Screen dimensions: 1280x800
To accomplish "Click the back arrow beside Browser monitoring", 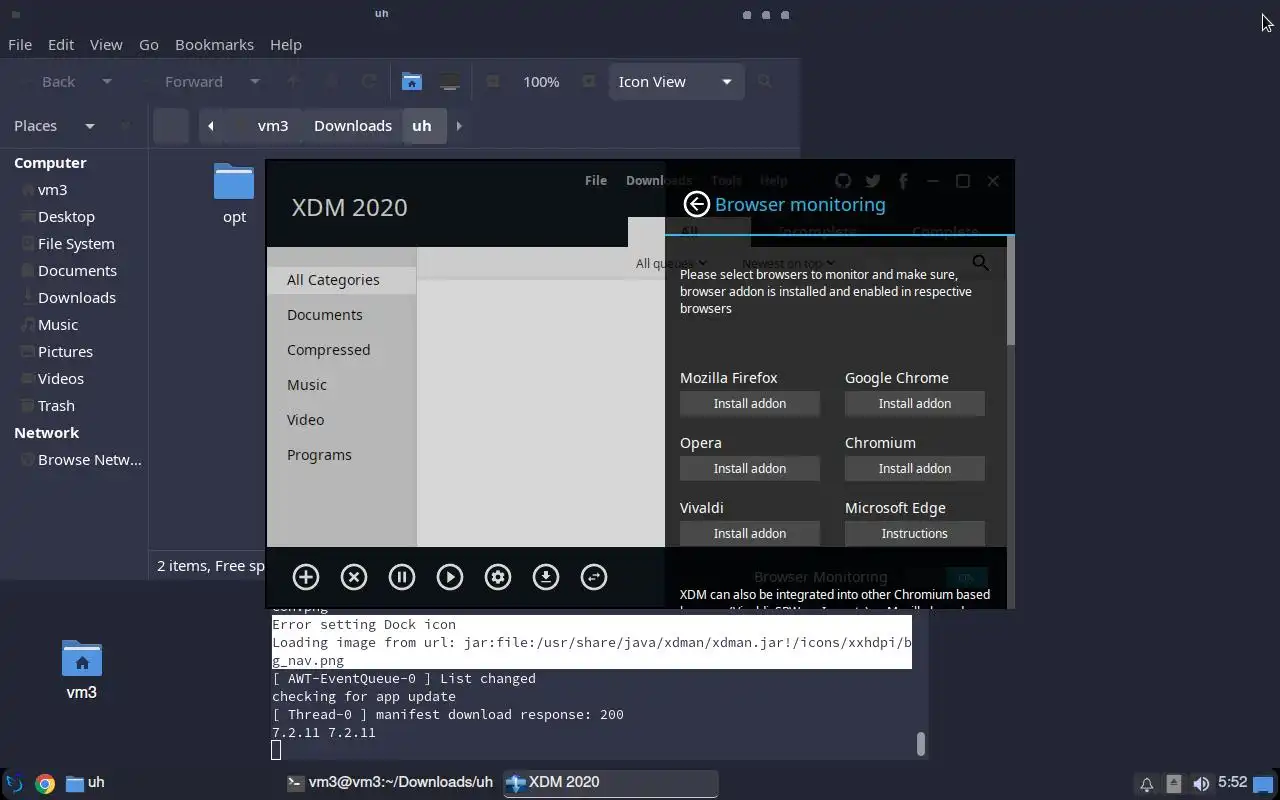I will [x=696, y=204].
